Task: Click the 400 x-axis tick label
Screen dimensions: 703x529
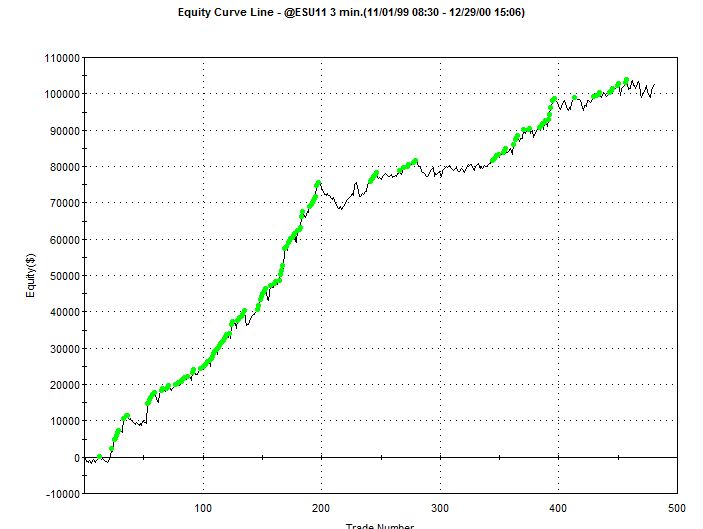Action: (557, 508)
